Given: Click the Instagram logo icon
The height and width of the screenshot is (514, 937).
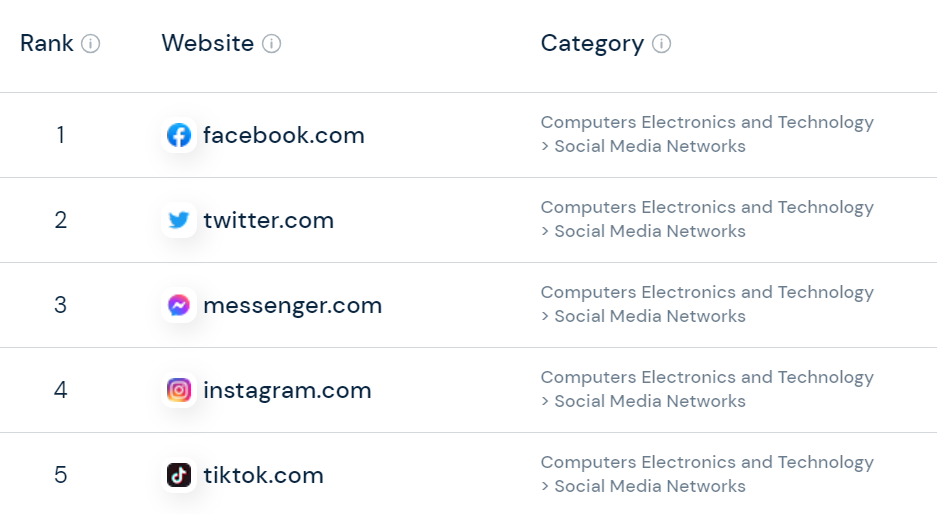Looking at the screenshot, I should pyautogui.click(x=179, y=390).
